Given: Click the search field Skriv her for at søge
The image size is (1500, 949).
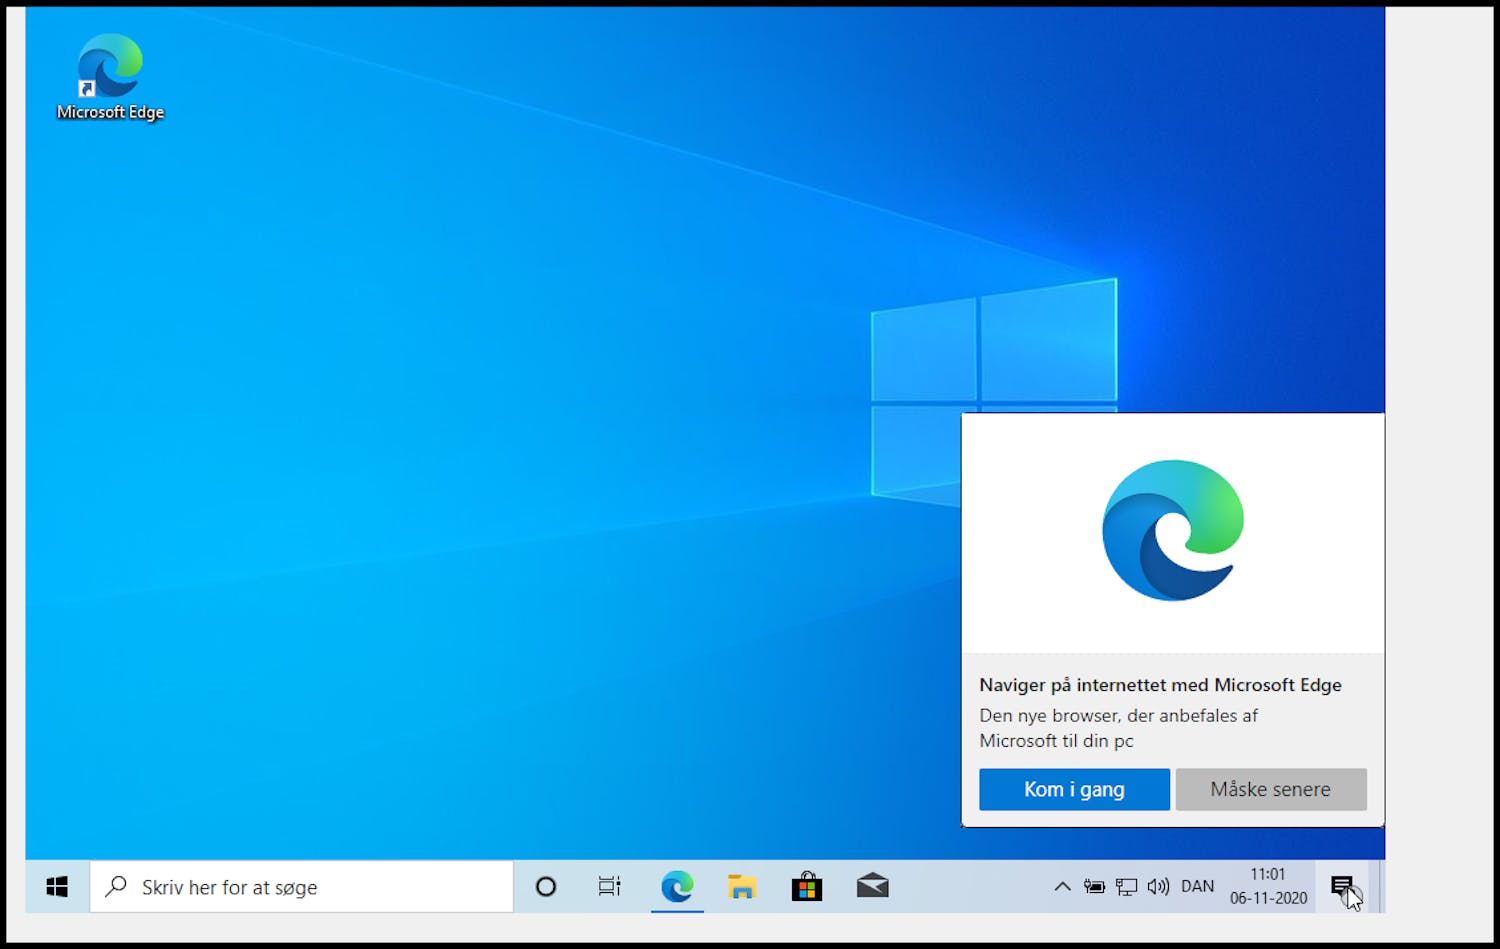Looking at the screenshot, I should click(x=280, y=886).
